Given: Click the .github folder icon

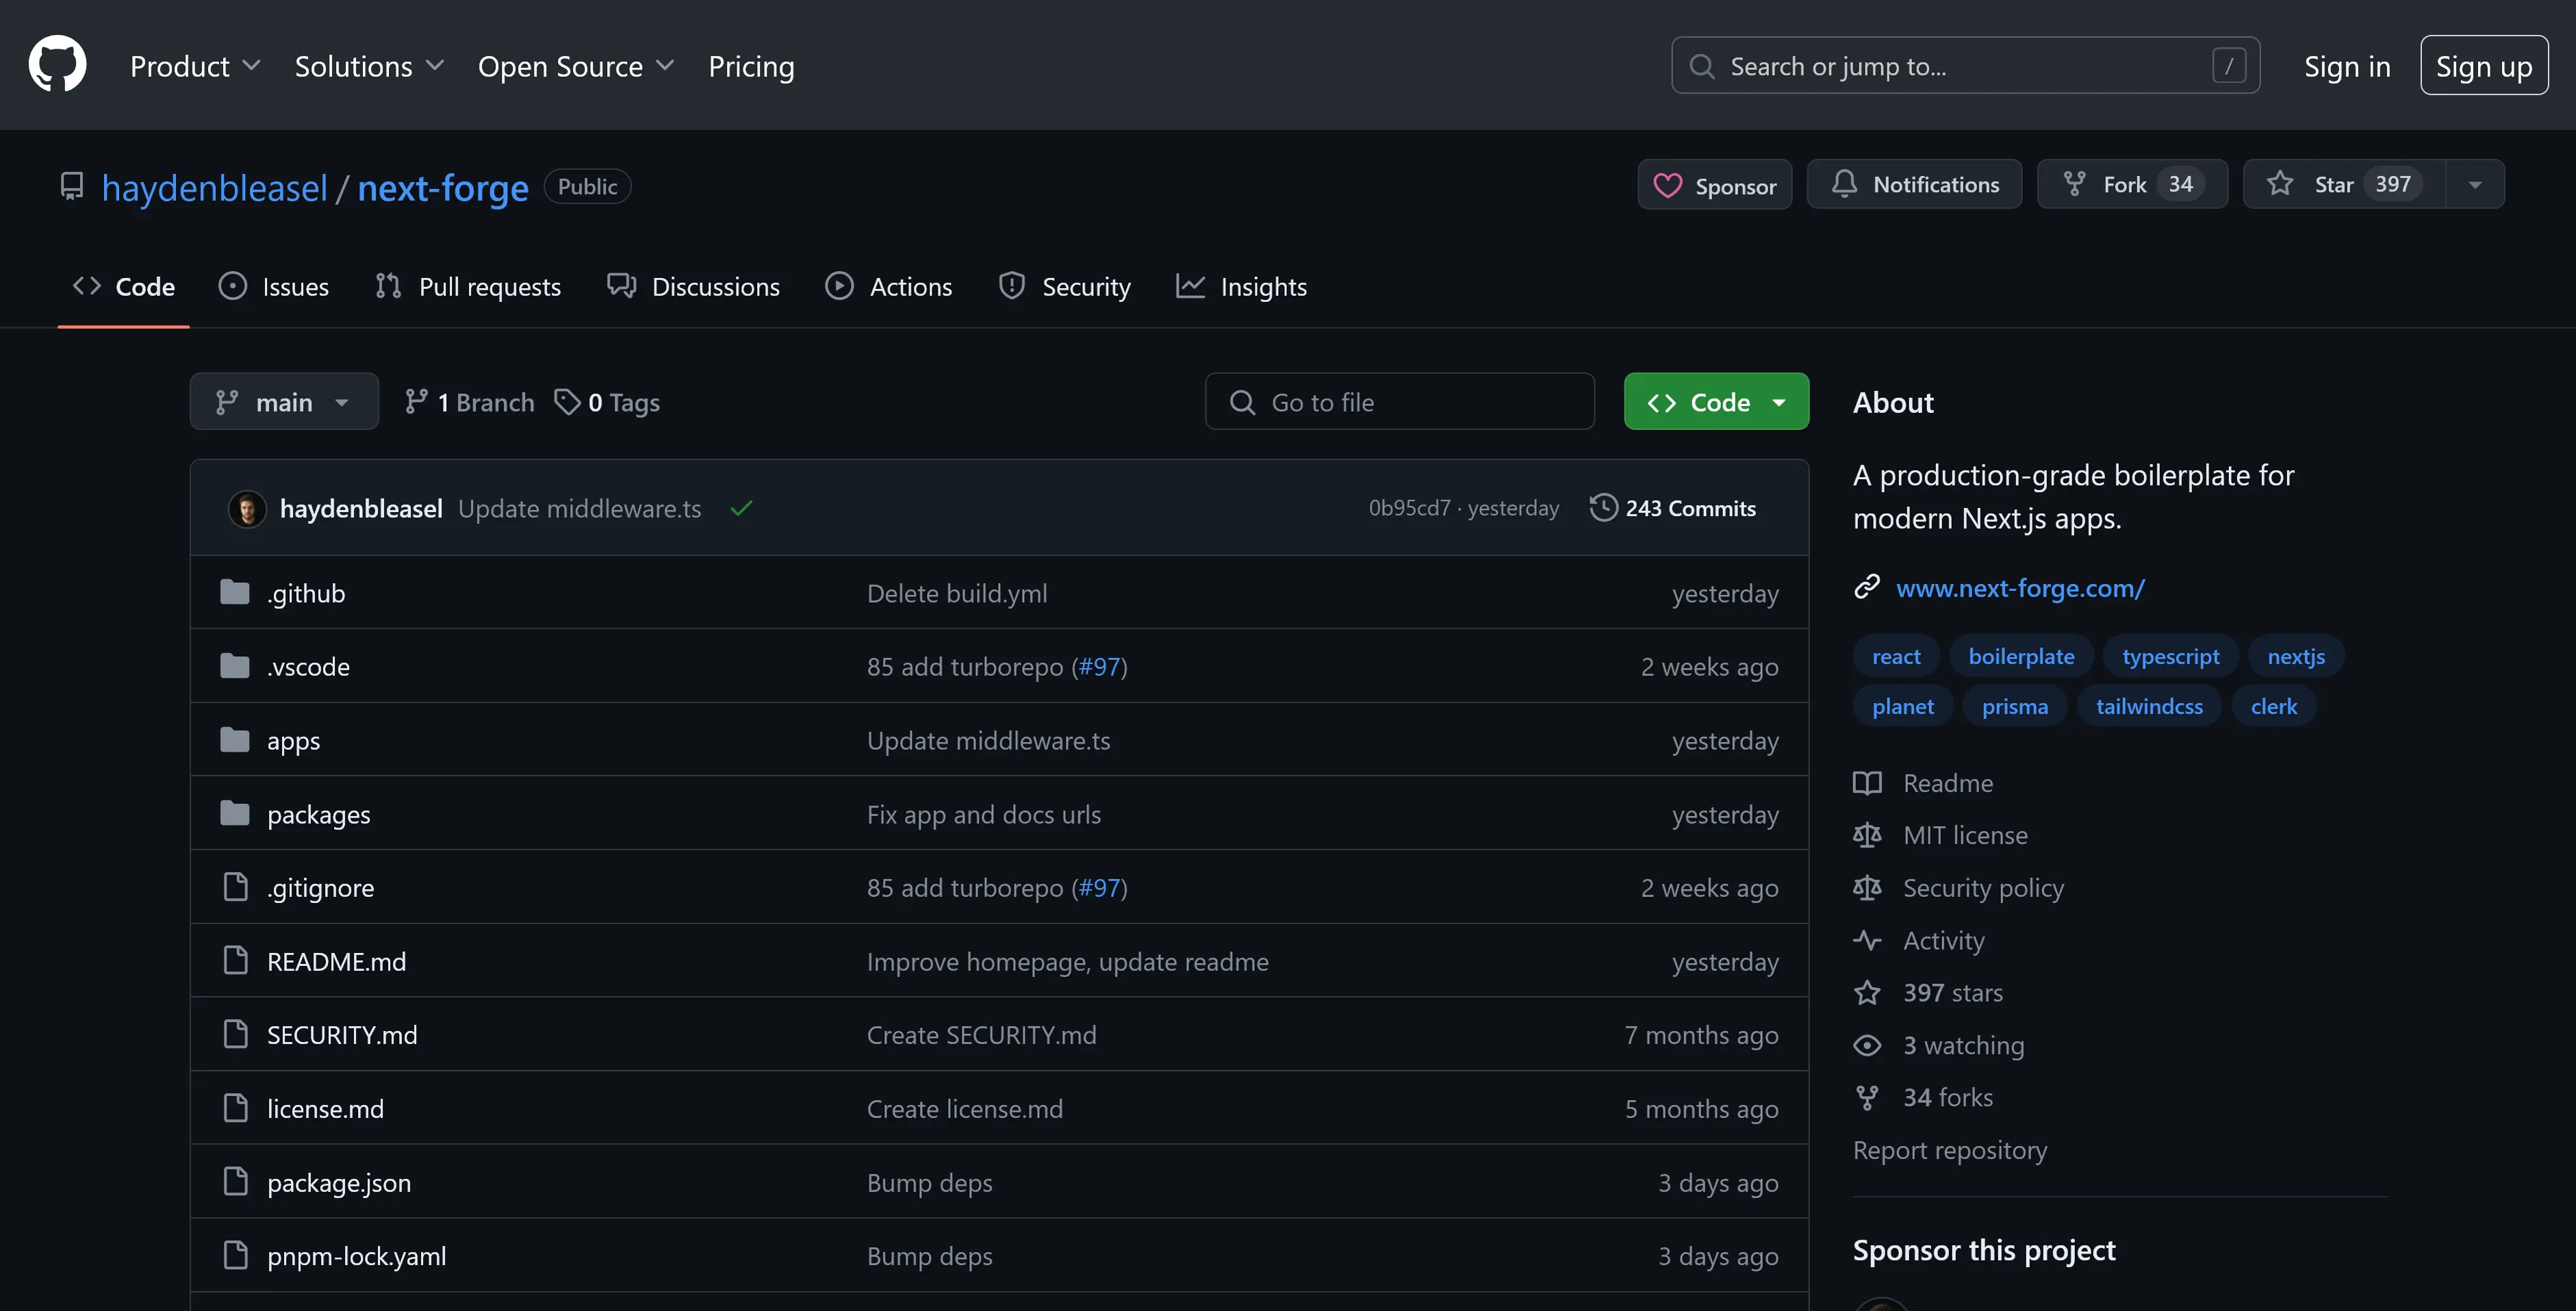Looking at the screenshot, I should (x=235, y=593).
